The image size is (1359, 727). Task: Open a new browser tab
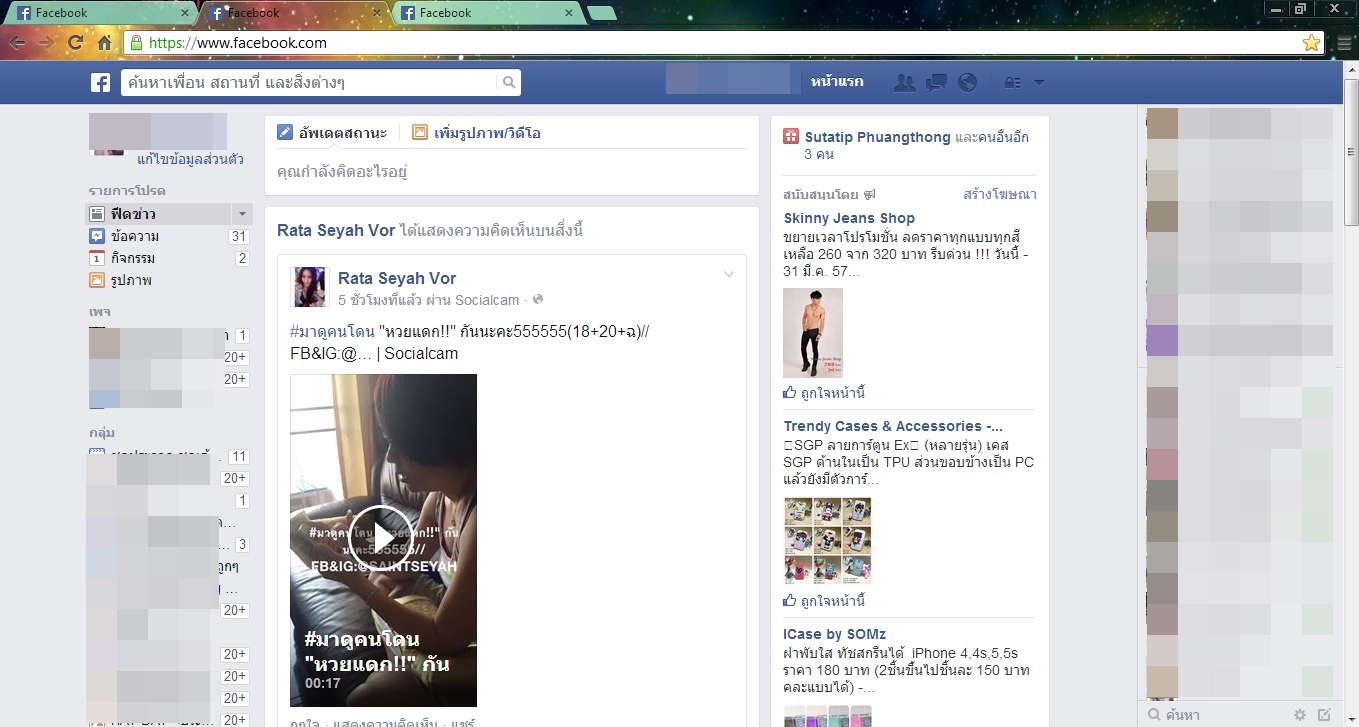tap(602, 13)
